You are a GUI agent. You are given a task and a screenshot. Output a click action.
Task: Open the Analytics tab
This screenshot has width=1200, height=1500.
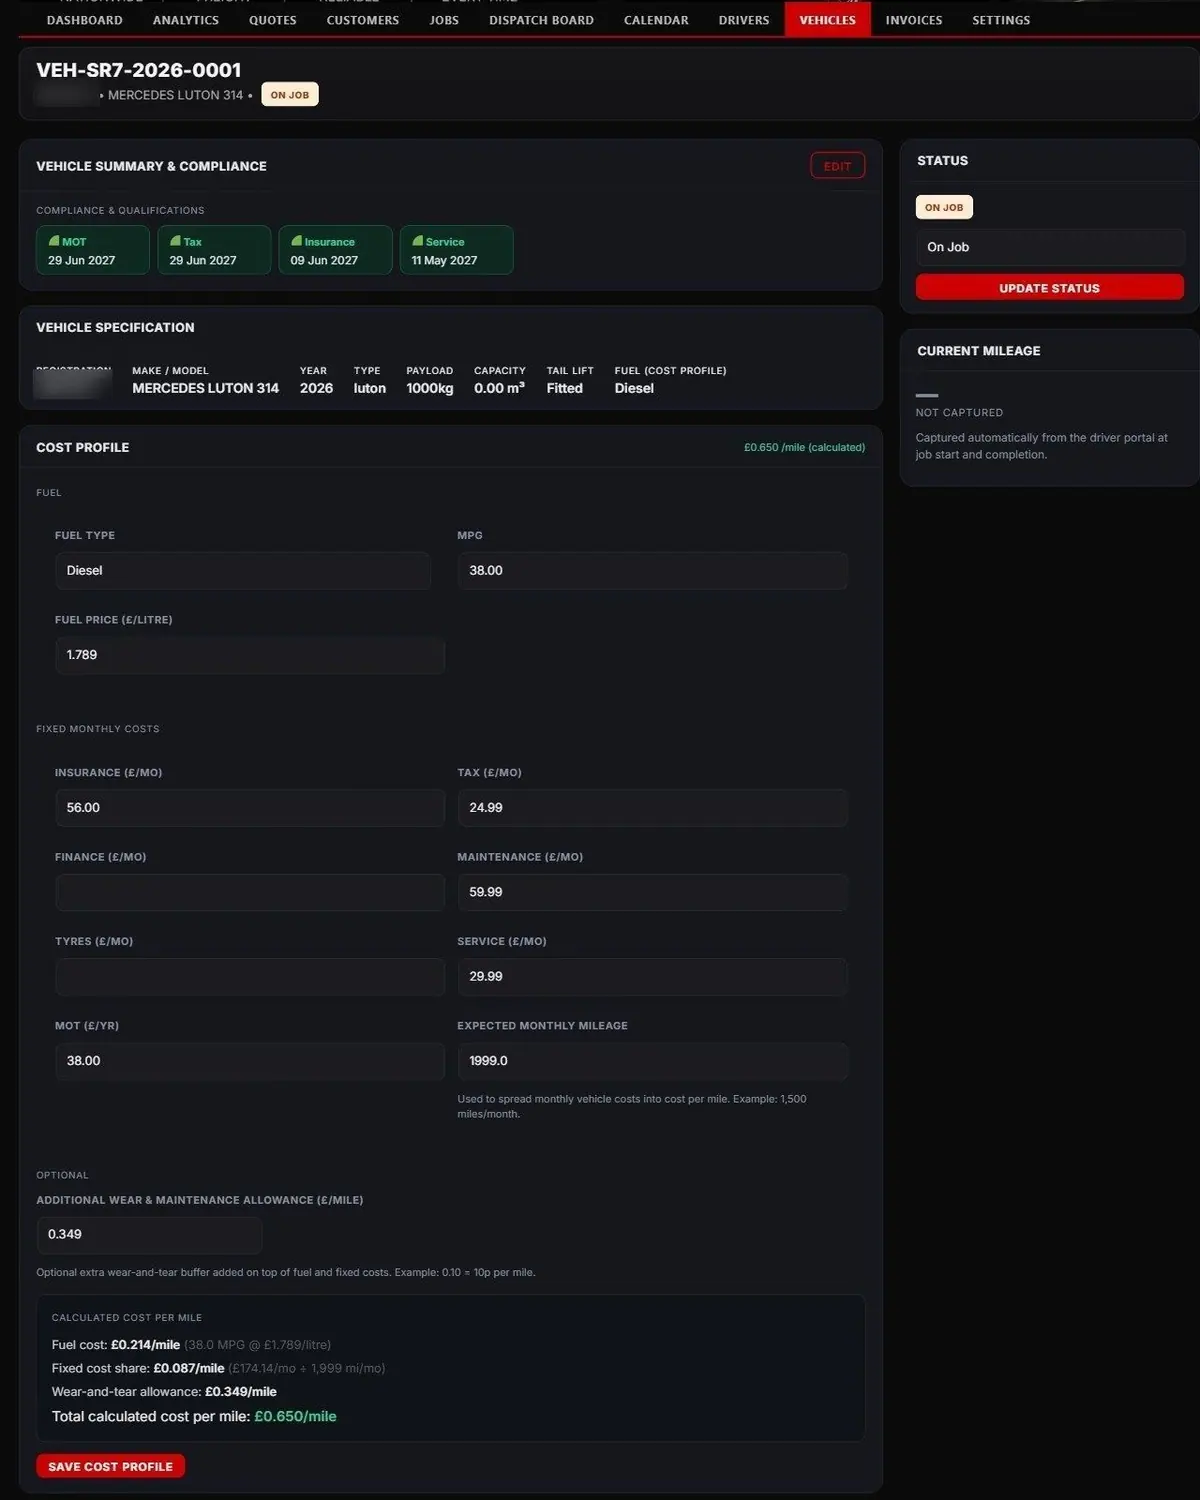[x=186, y=20]
